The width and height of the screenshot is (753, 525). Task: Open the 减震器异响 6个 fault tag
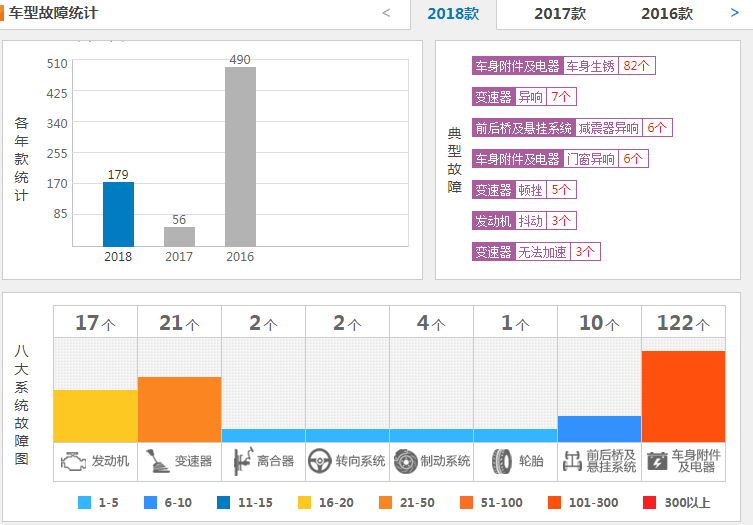(572, 128)
